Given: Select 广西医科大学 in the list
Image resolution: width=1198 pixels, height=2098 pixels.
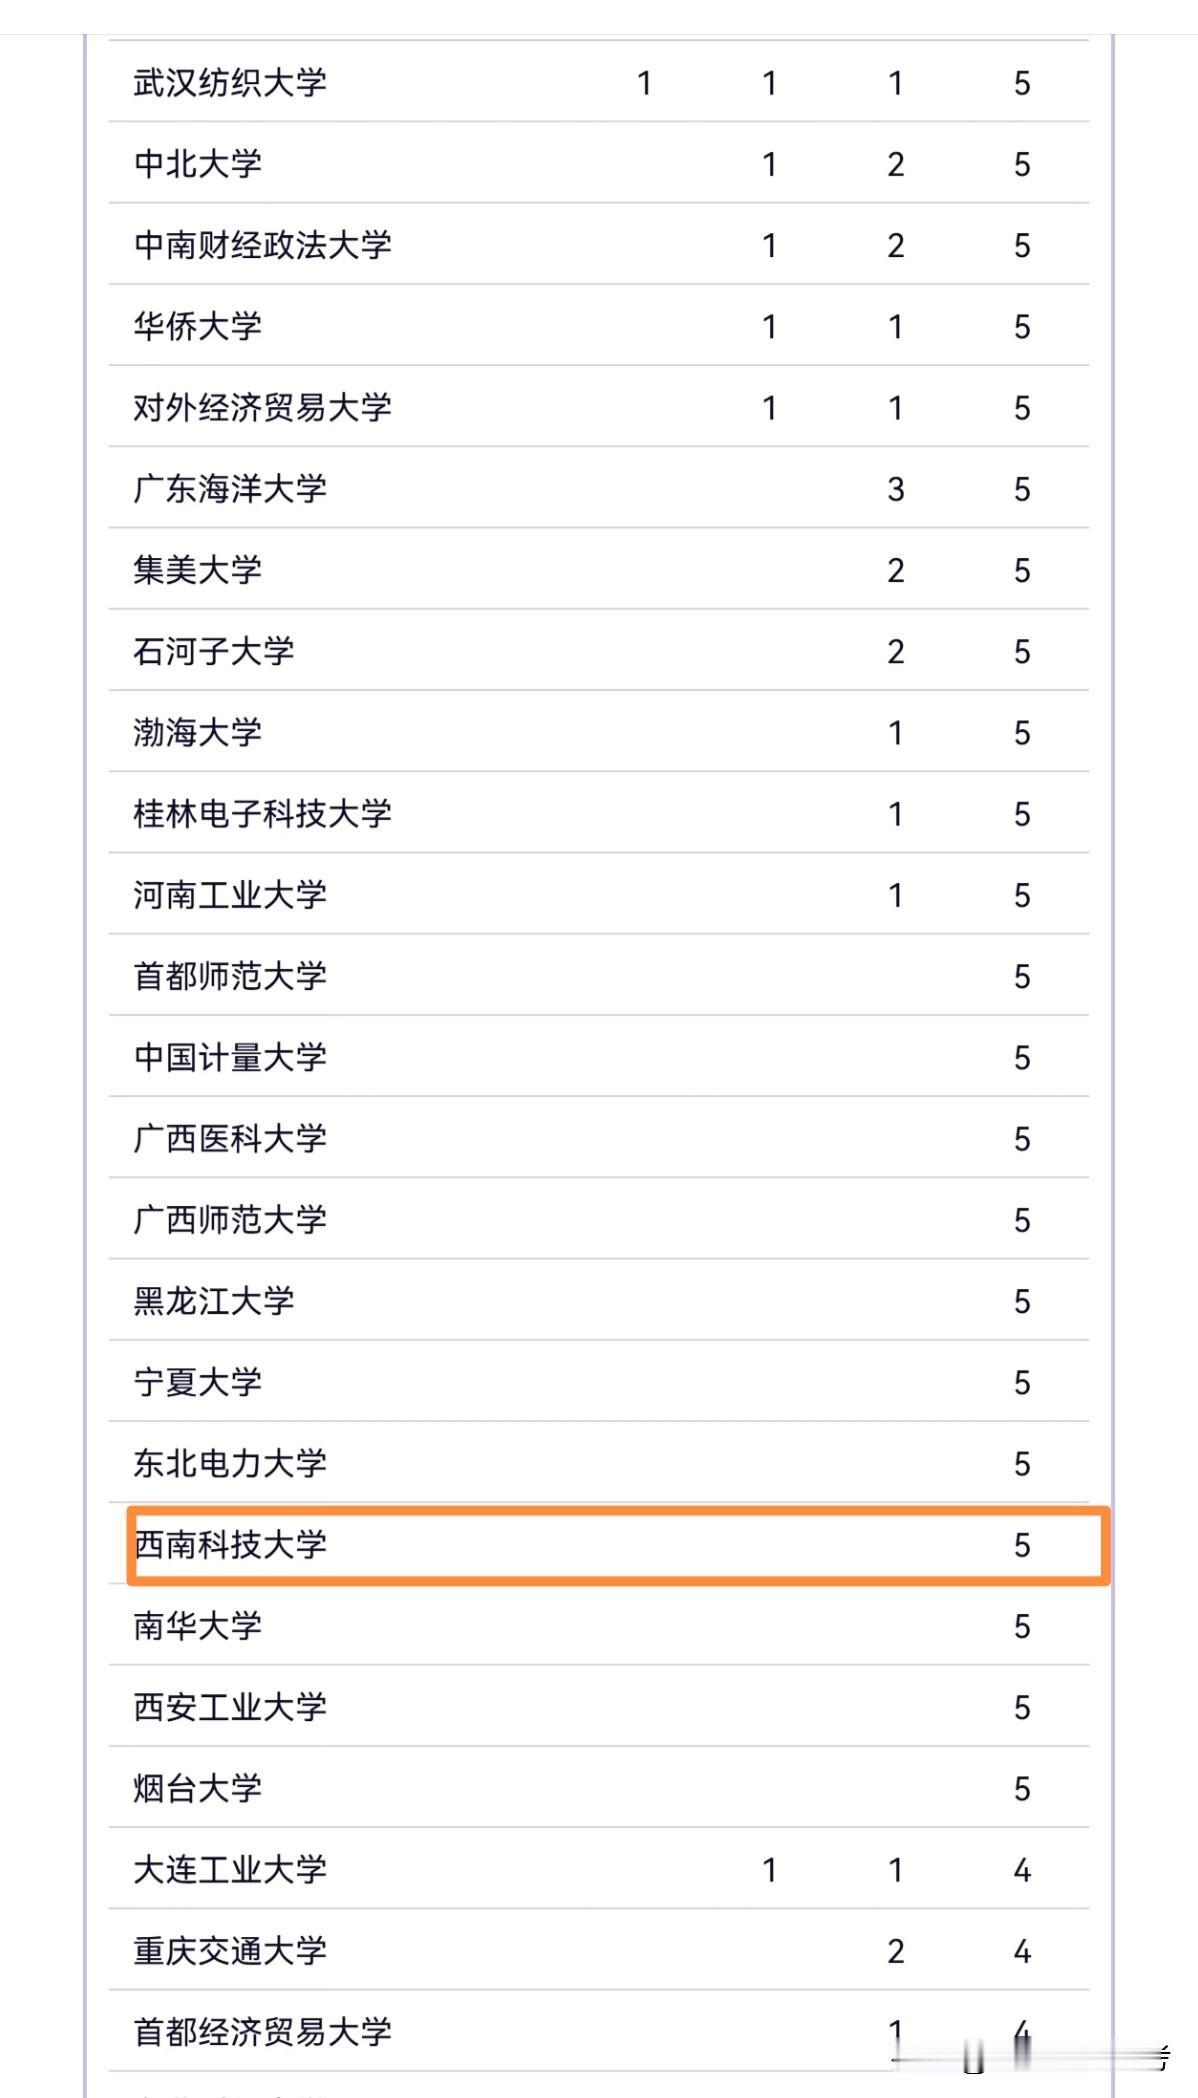Looking at the screenshot, I should 230,1138.
